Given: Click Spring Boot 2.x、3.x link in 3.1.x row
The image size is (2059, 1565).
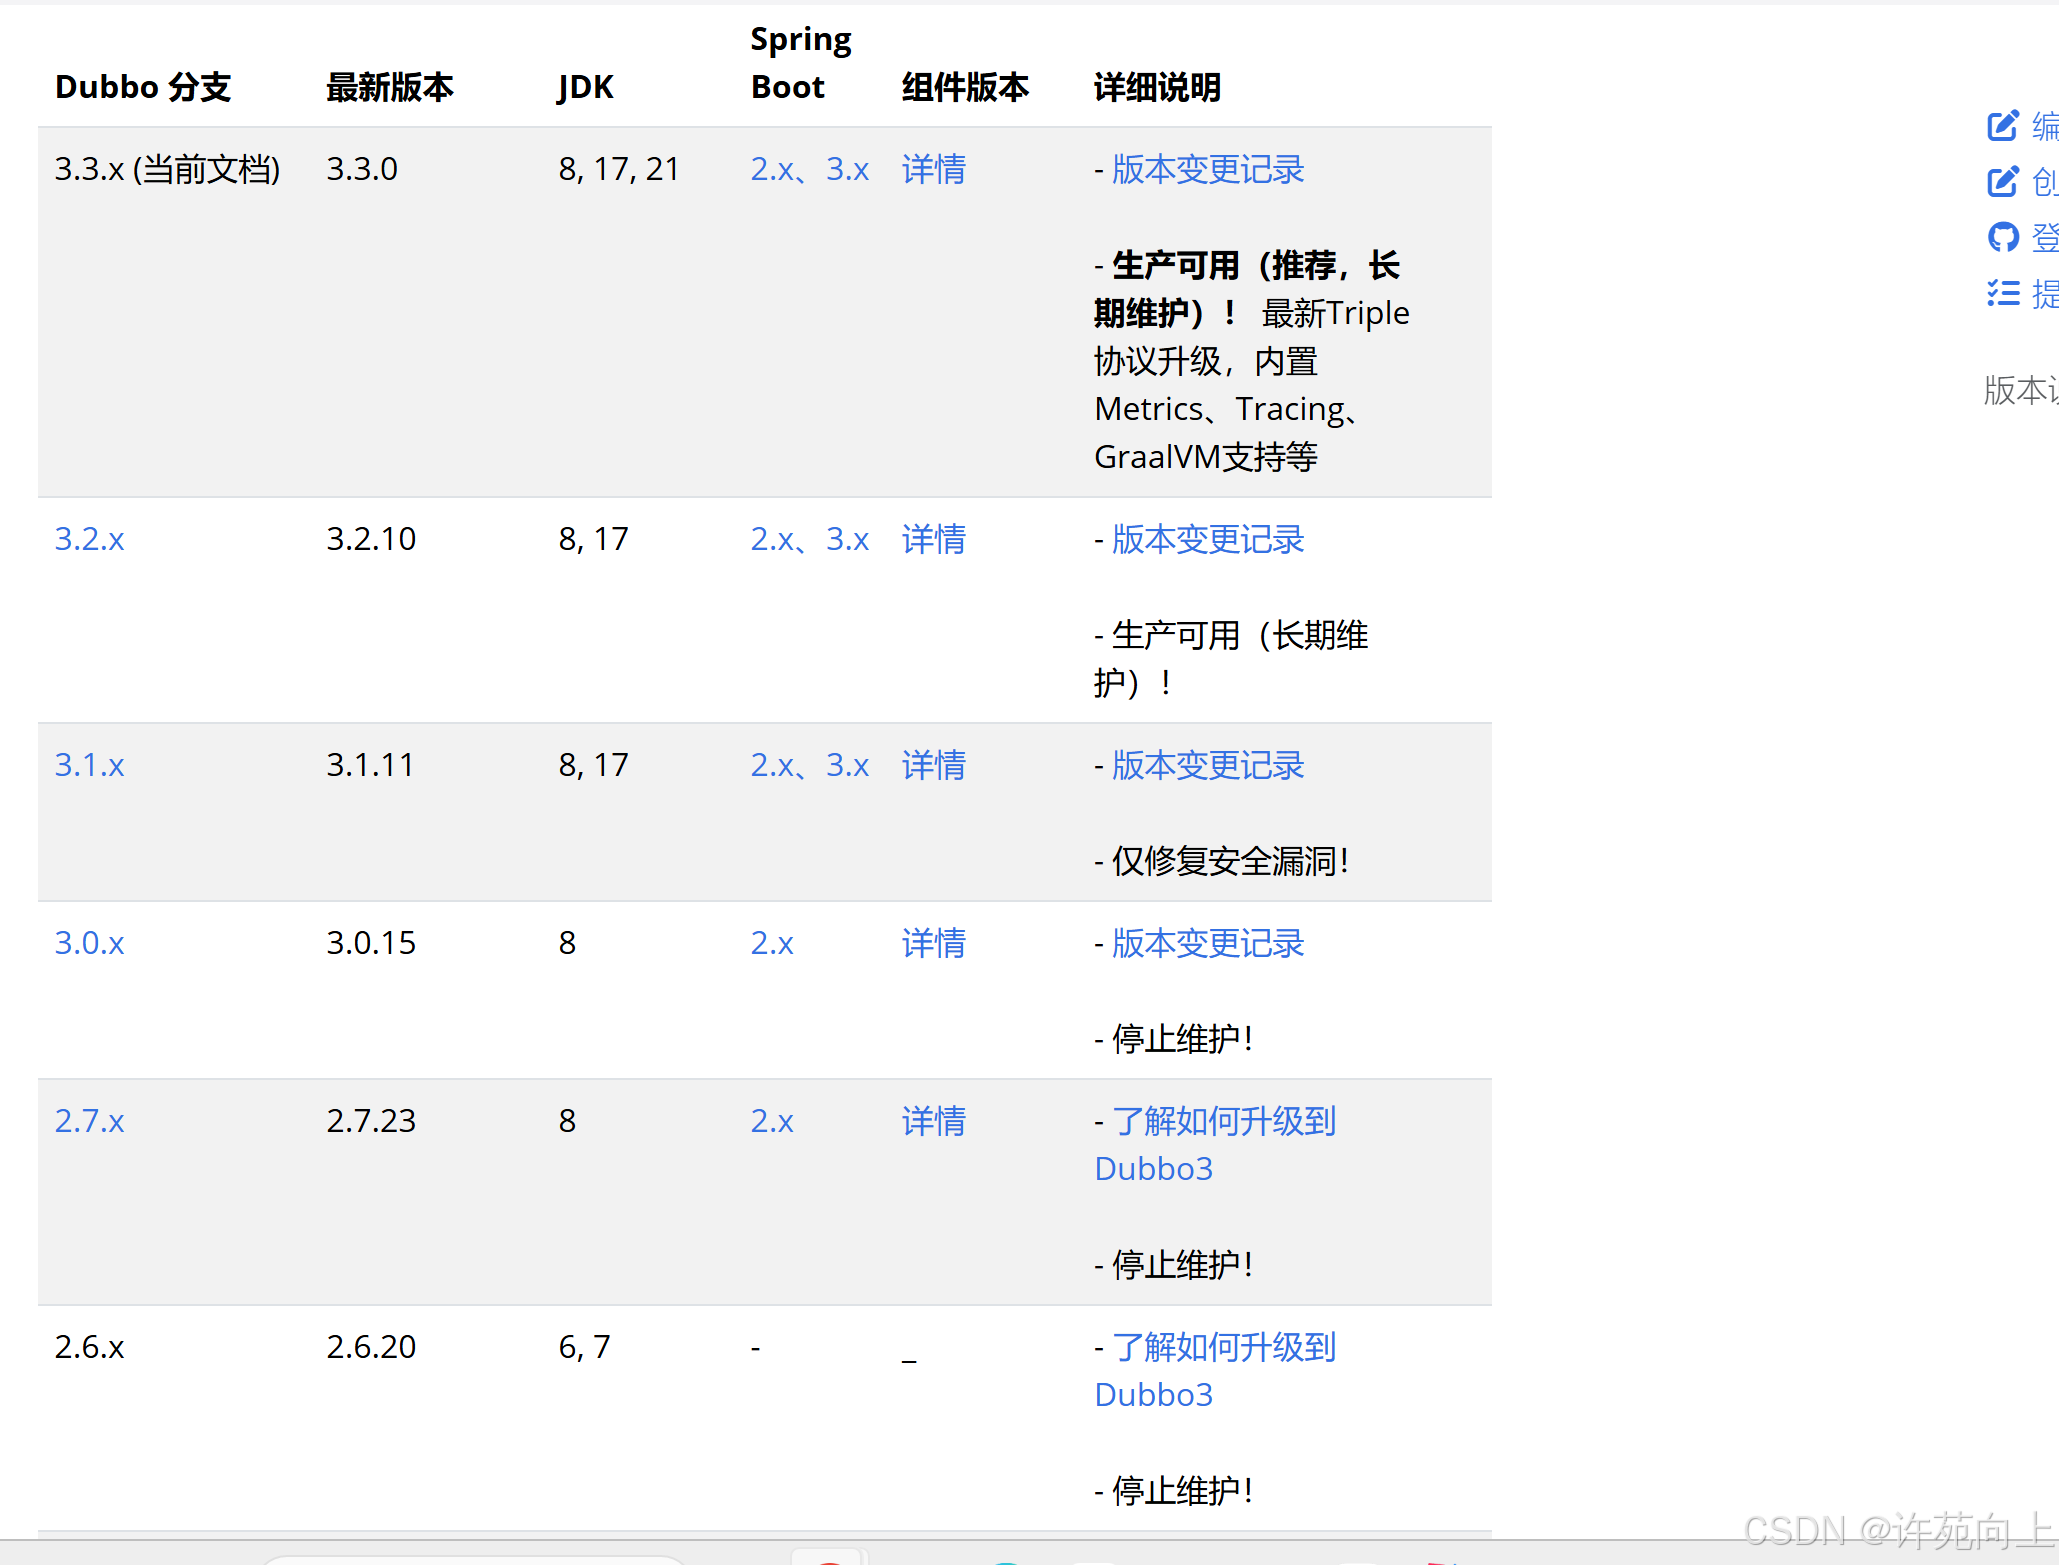Looking at the screenshot, I should coord(810,765).
